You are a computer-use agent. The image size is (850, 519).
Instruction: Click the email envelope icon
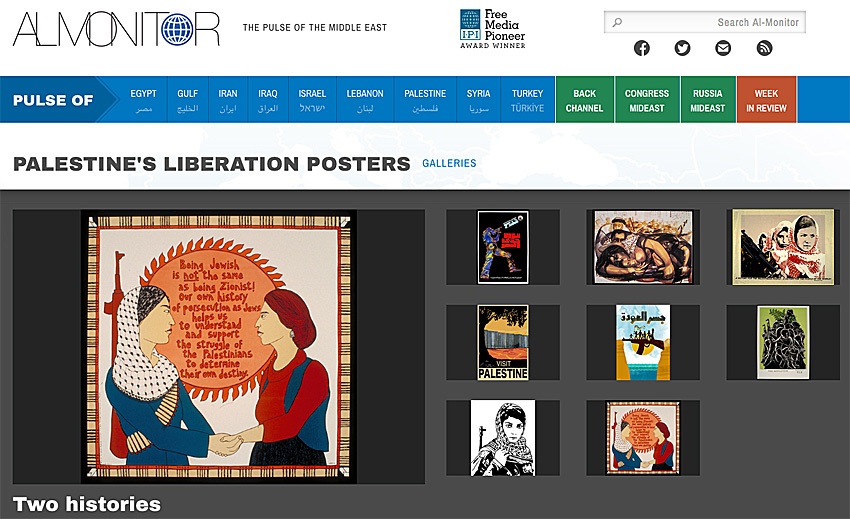(723, 48)
